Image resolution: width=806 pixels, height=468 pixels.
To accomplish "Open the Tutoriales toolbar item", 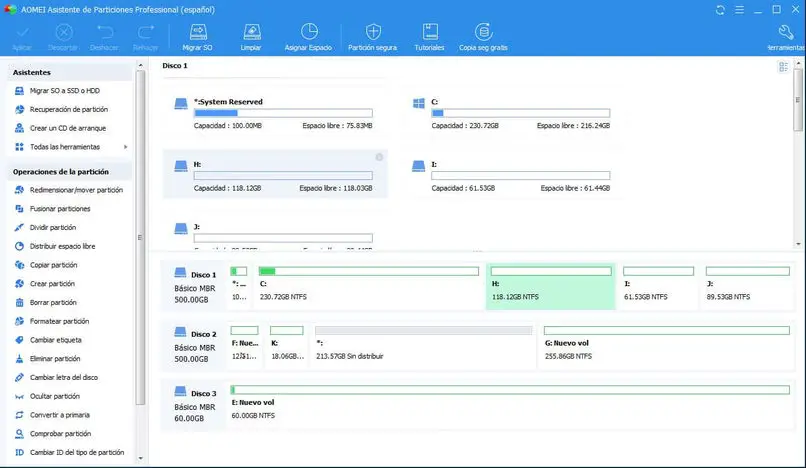I will pyautogui.click(x=429, y=37).
